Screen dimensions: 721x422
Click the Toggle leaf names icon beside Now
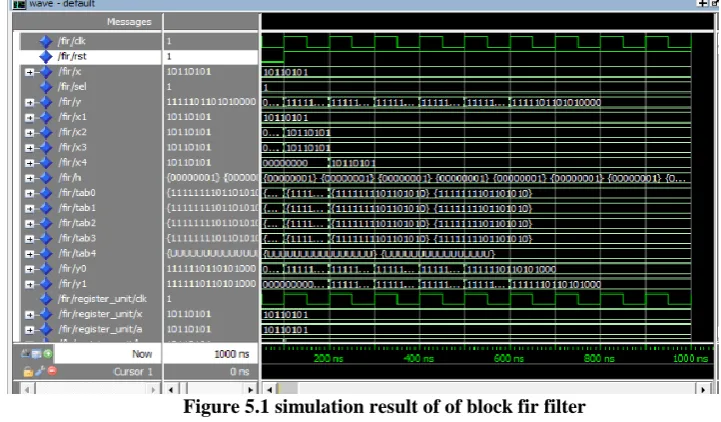pos(26,354)
